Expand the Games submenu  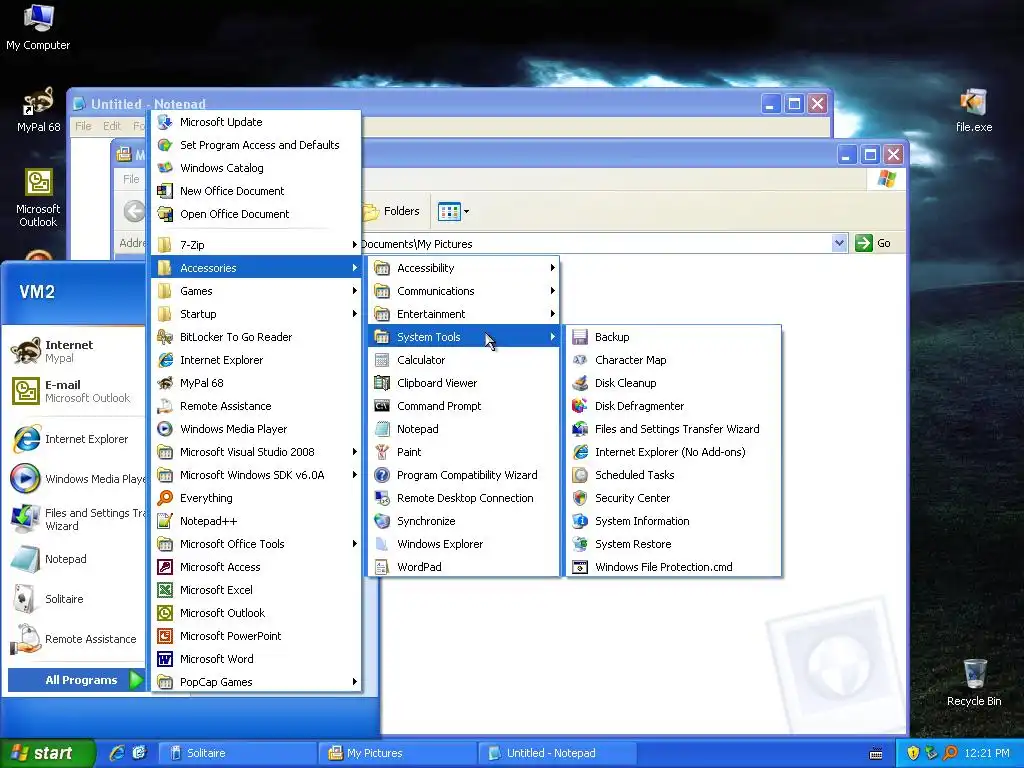click(x=256, y=291)
